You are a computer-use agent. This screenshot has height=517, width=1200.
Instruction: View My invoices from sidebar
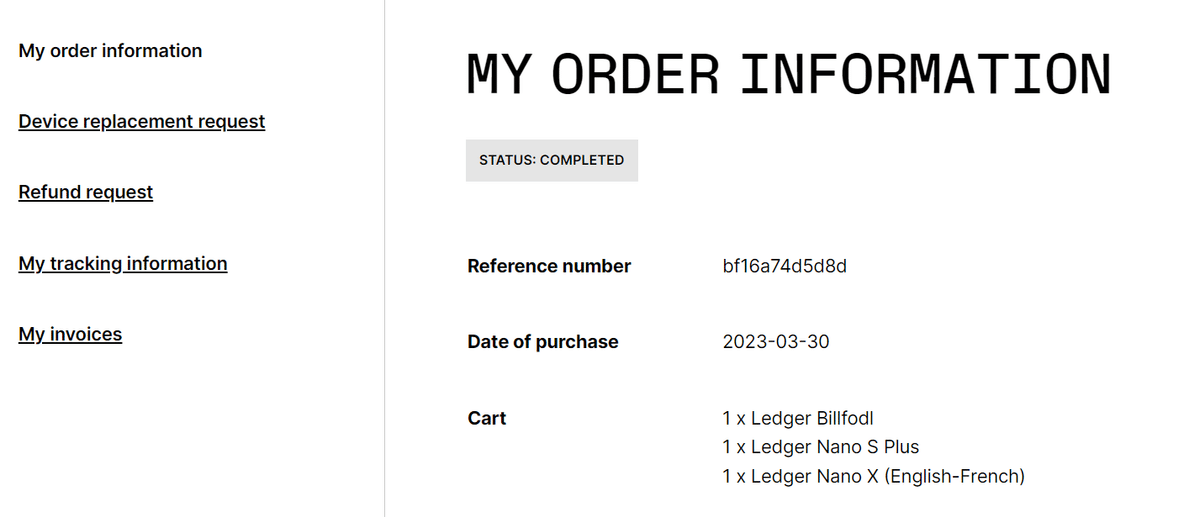click(x=70, y=334)
